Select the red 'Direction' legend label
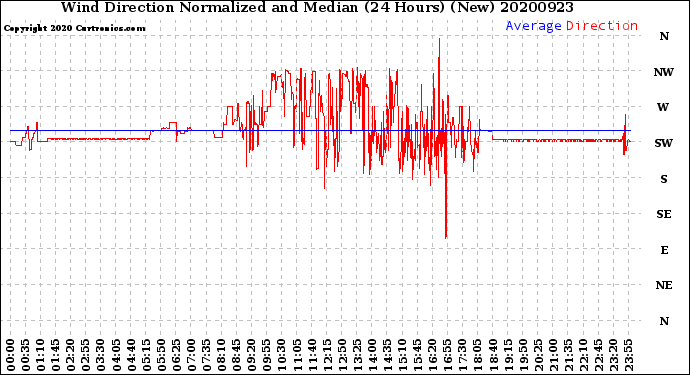Viewport: 690px width, 375px height. coord(602,26)
